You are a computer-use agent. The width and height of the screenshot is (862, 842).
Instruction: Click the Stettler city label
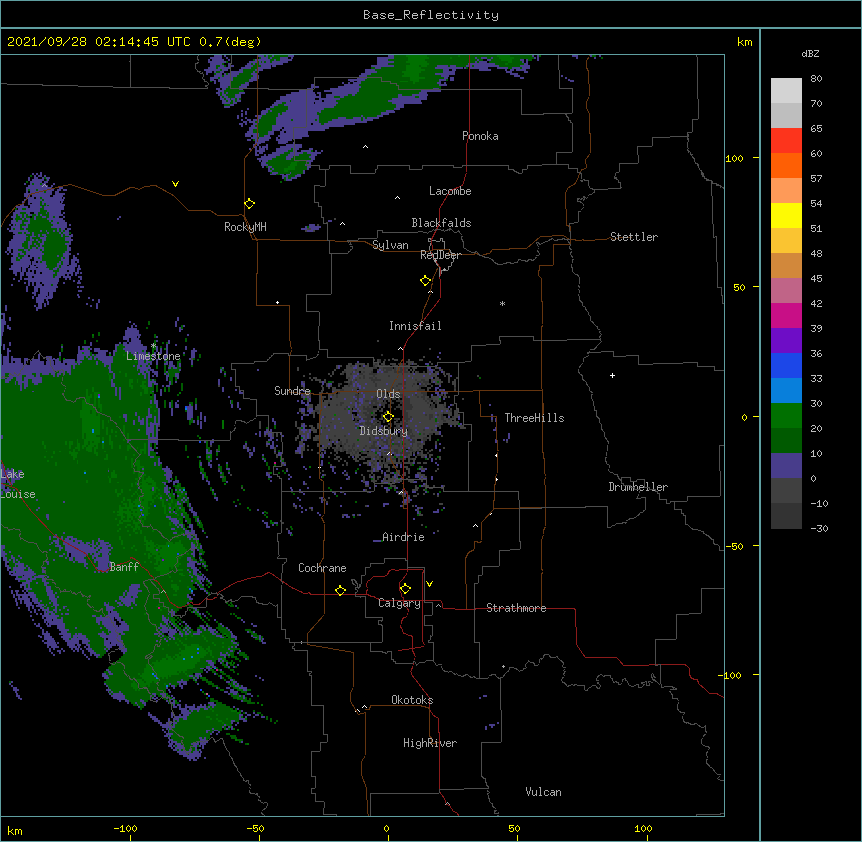coord(634,237)
